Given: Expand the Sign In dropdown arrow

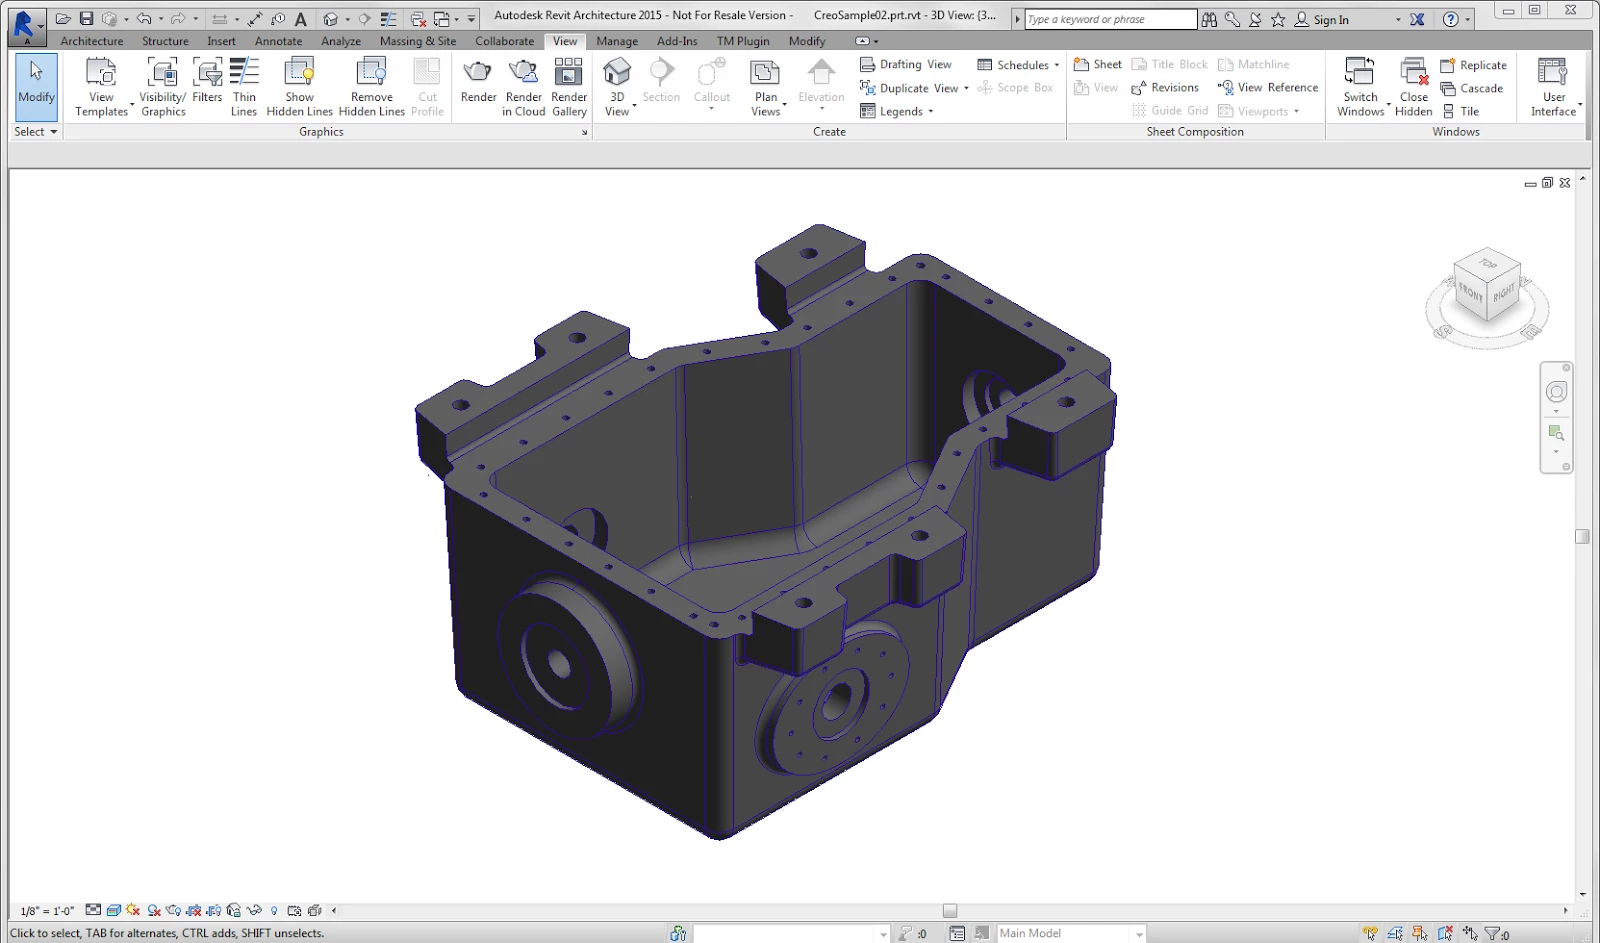Looking at the screenshot, I should (x=1398, y=20).
